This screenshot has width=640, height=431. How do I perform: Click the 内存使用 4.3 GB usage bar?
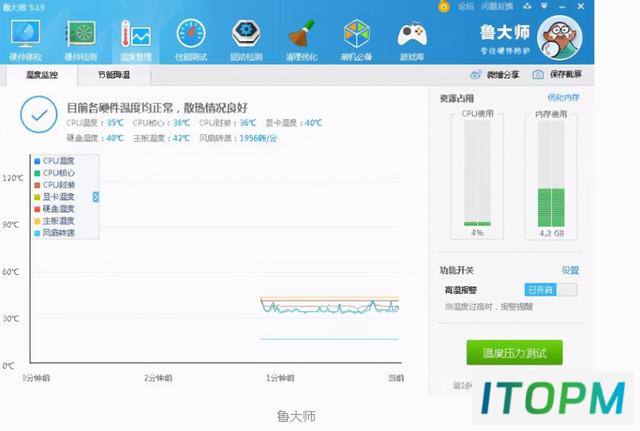point(551,173)
